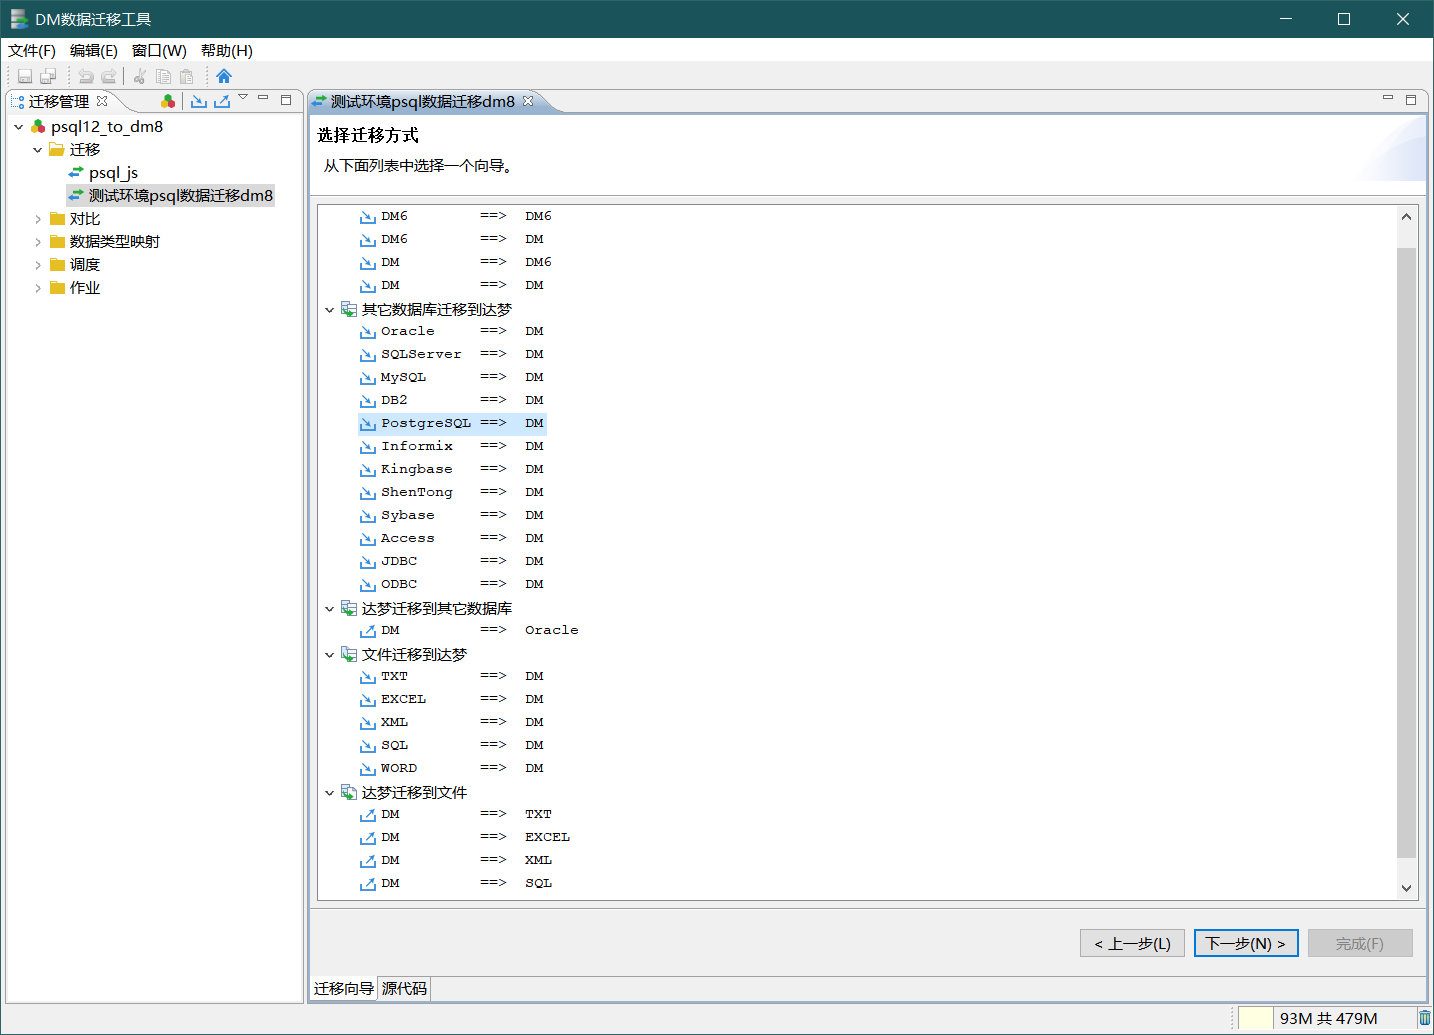This screenshot has height=1035, width=1434.
Task: Collapse the 文件迁移到达梦 group
Action: coord(329,655)
